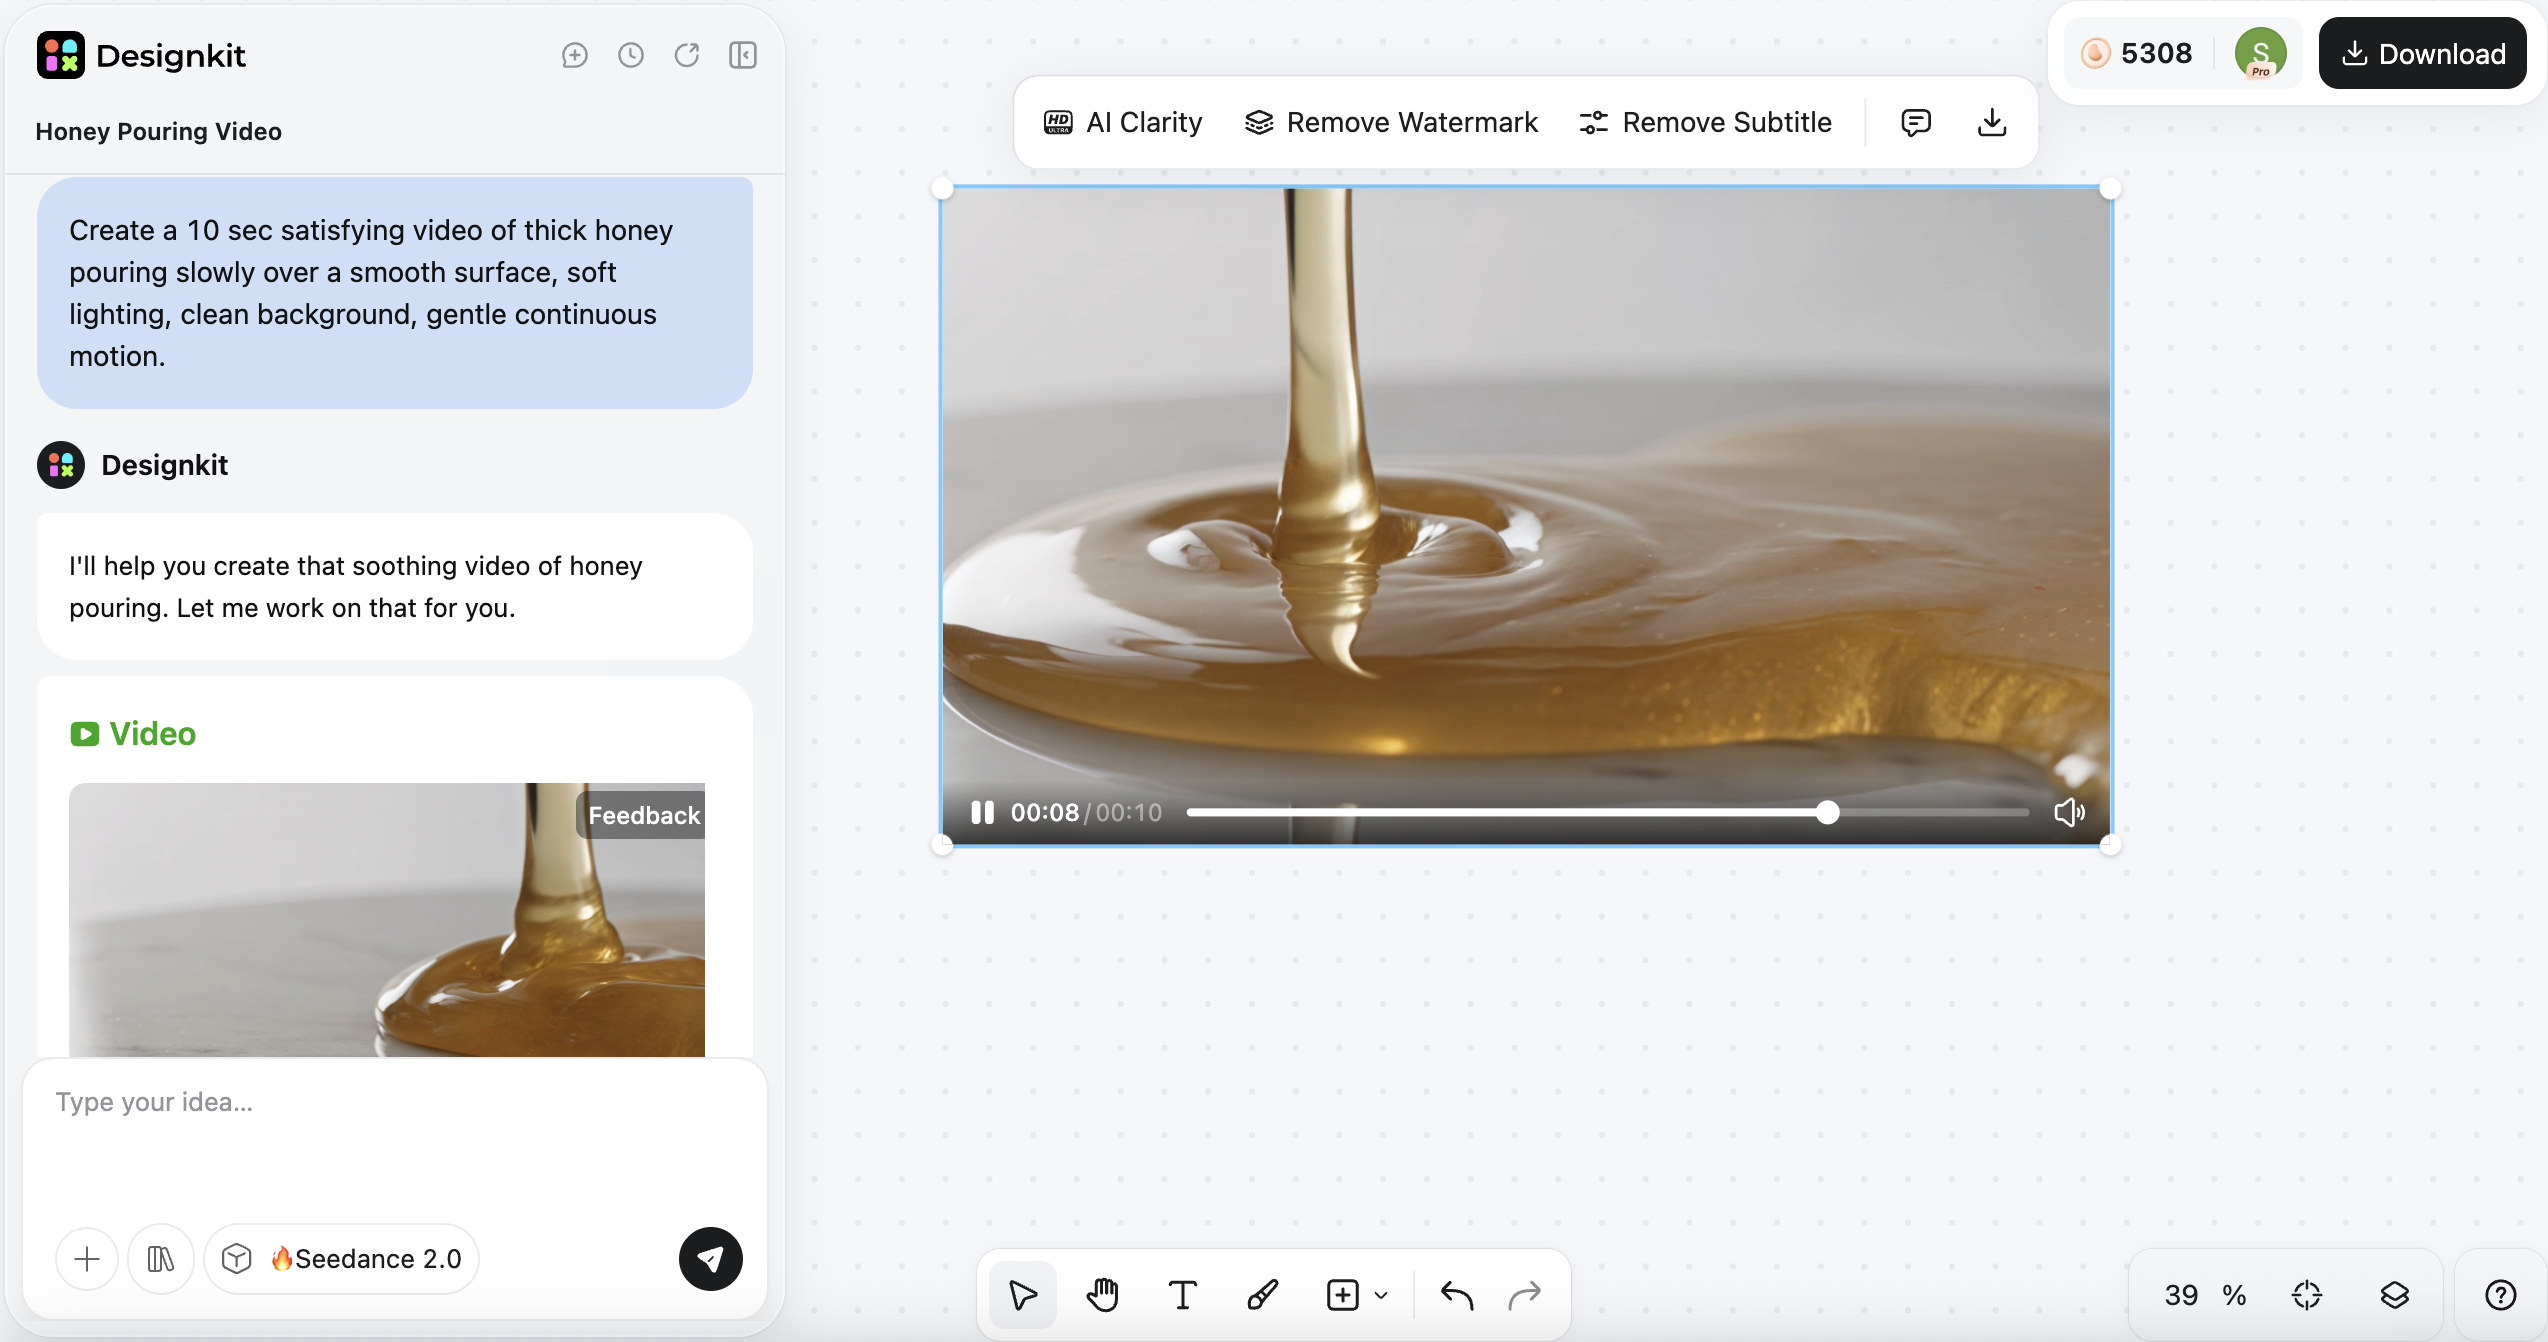The image size is (2548, 1342).
Task: Send the prompt with paper plane button
Action: pos(710,1259)
